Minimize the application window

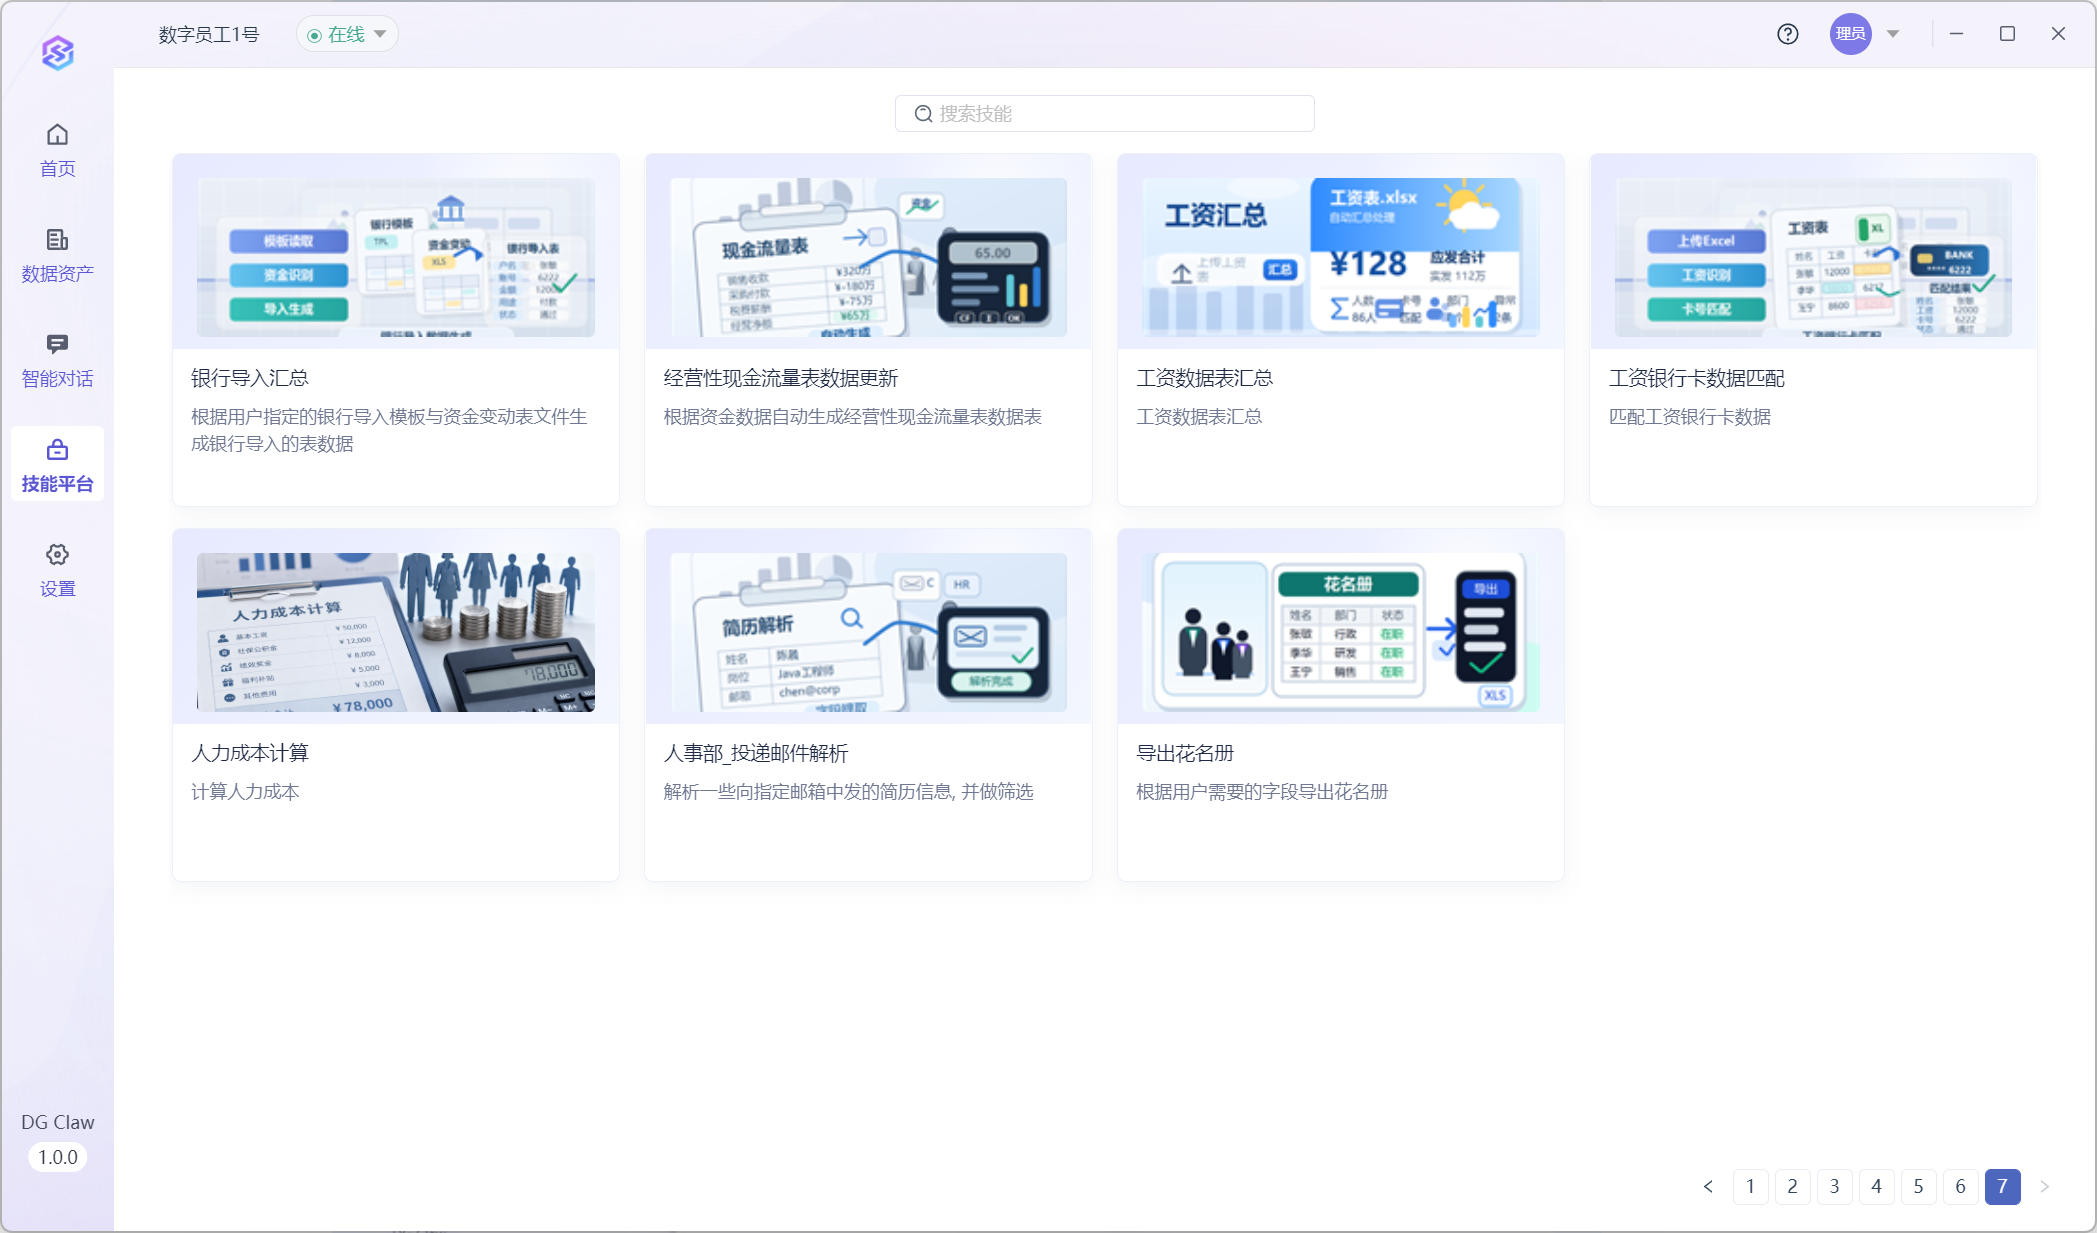tap(1956, 34)
